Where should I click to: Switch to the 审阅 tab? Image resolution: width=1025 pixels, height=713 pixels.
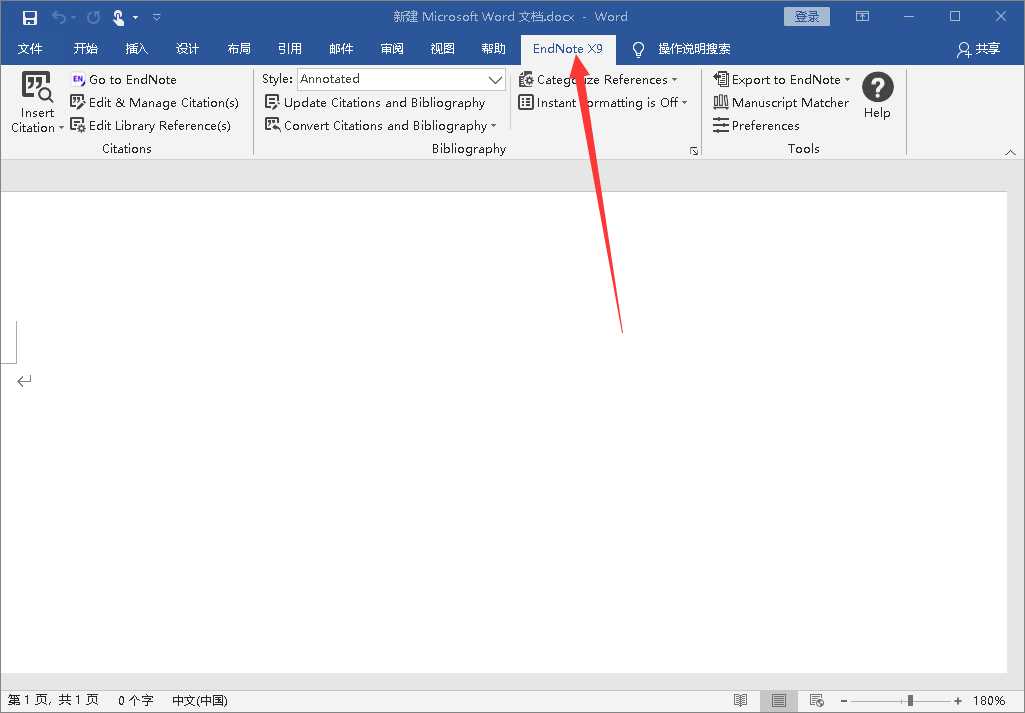(x=392, y=49)
